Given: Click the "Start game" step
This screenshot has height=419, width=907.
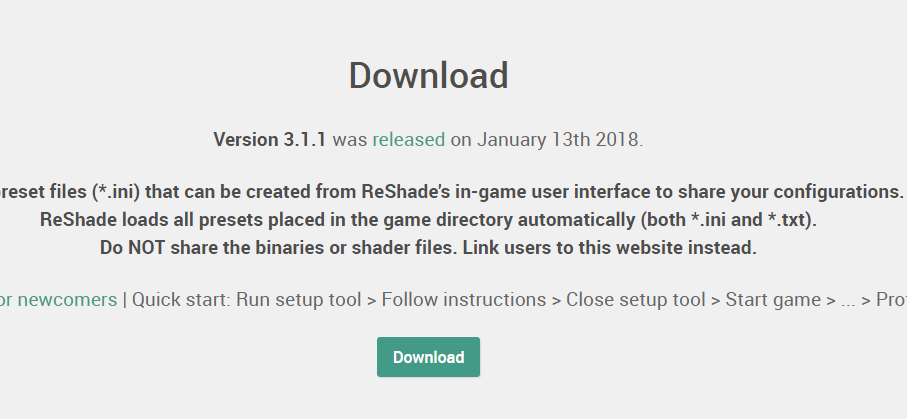Looking at the screenshot, I should pos(771,299).
